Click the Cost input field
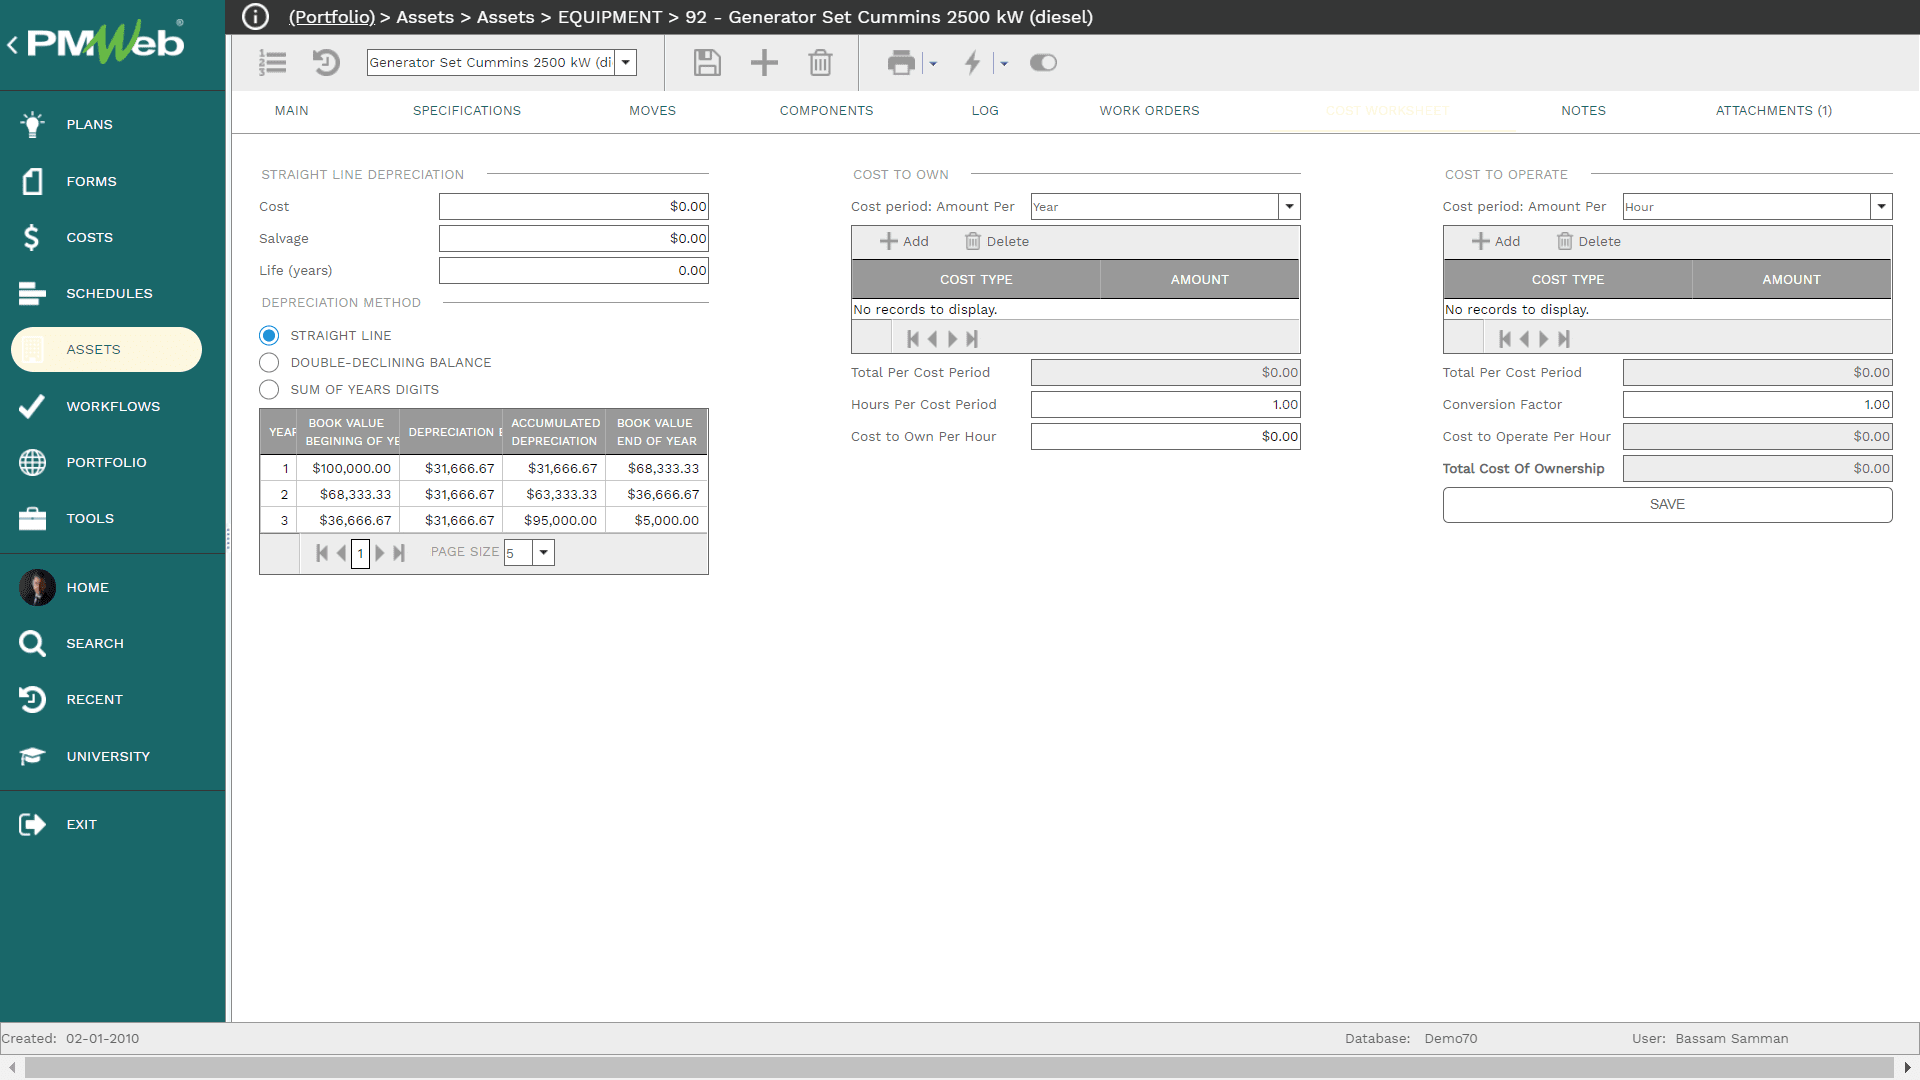 (574, 207)
